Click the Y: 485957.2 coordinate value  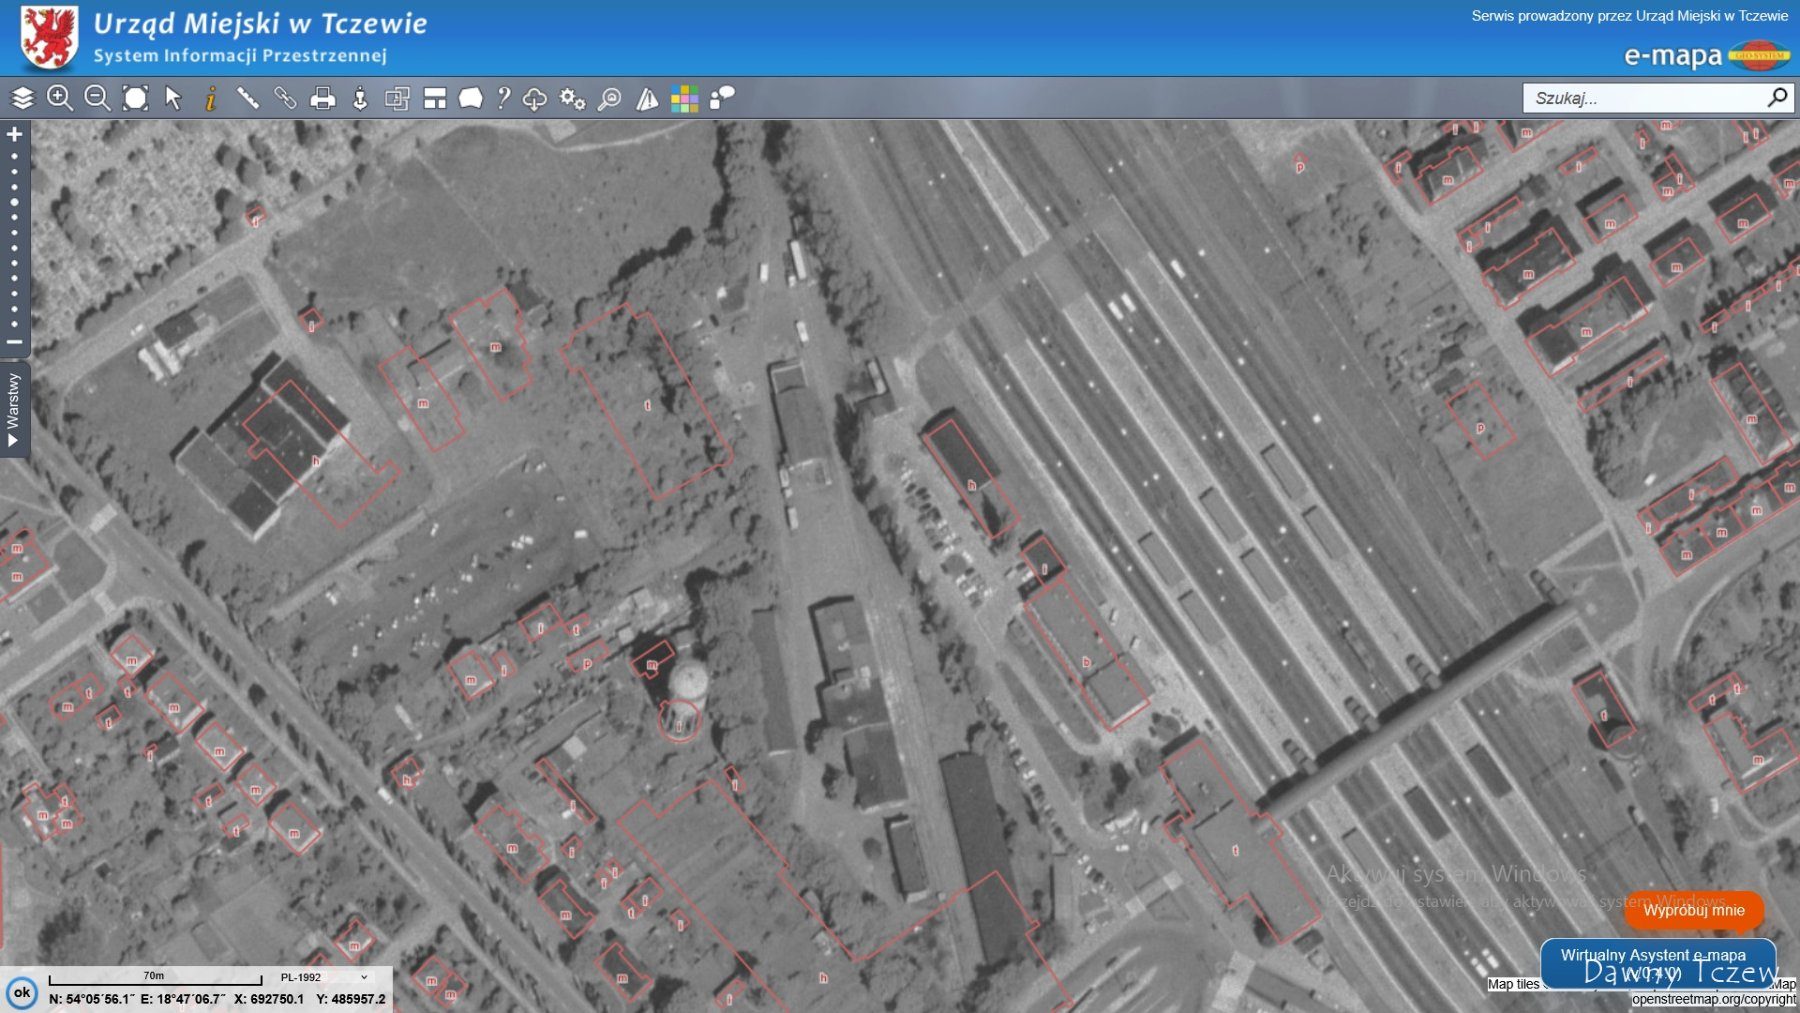coord(351,999)
